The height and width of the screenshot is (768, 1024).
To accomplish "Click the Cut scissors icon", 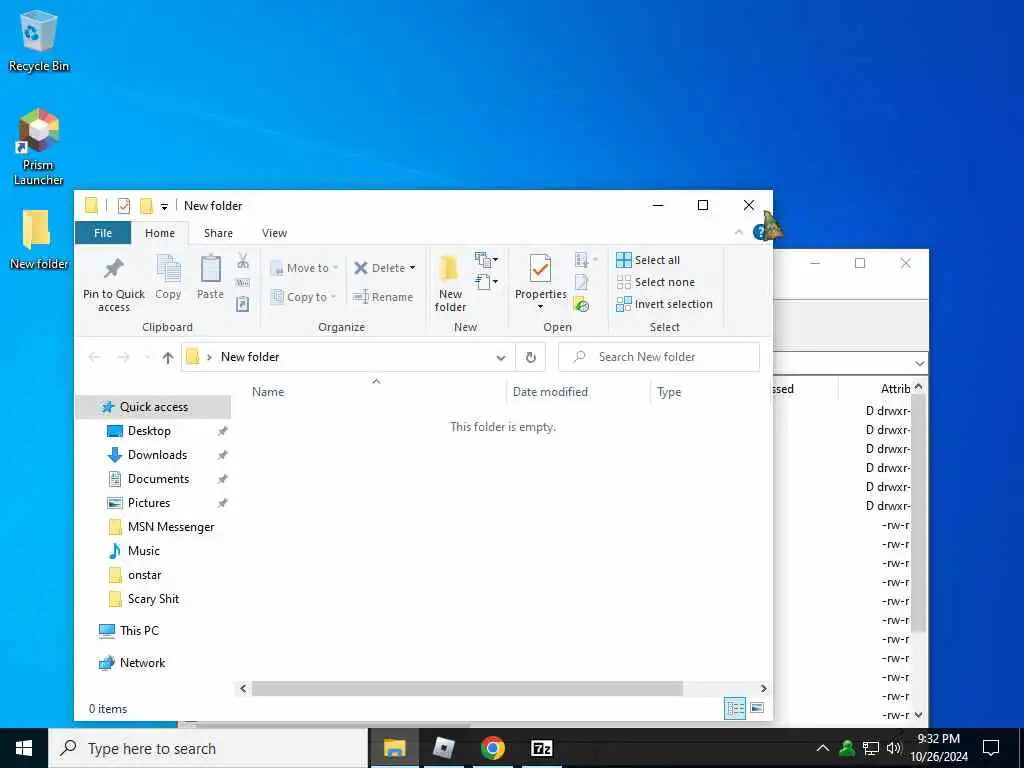I will point(242,261).
